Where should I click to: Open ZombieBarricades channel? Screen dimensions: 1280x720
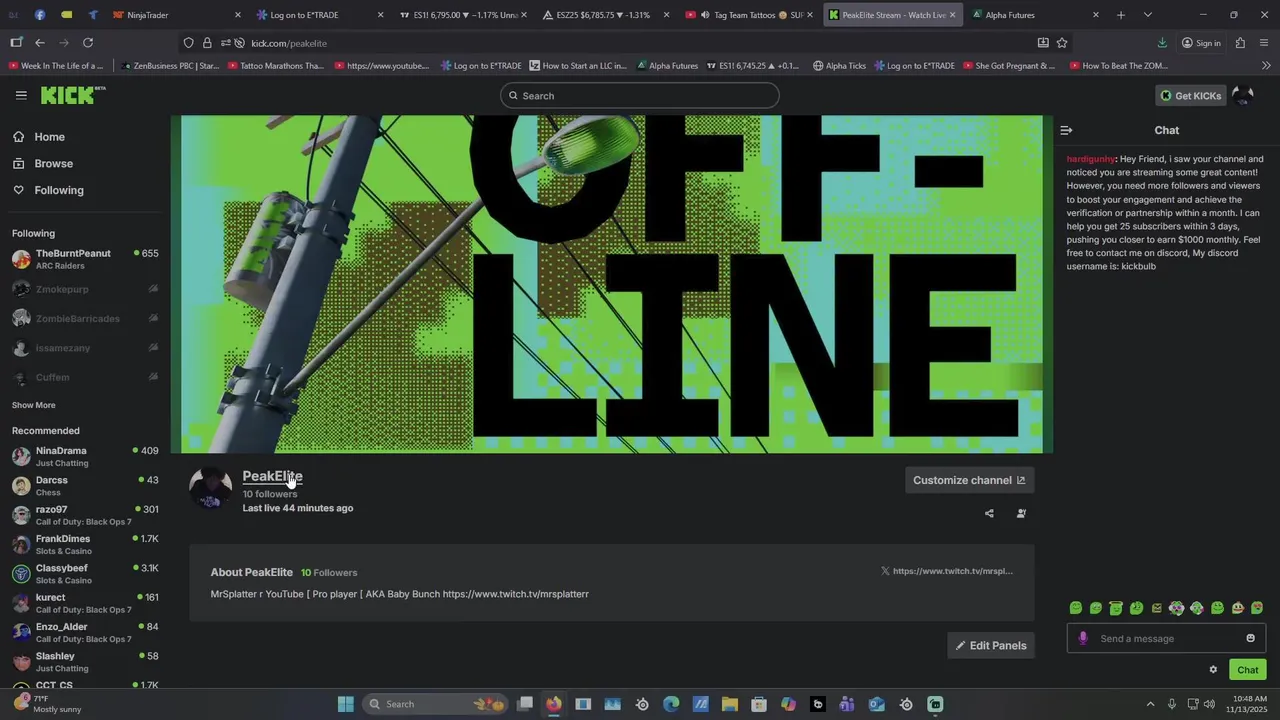tap(85, 318)
